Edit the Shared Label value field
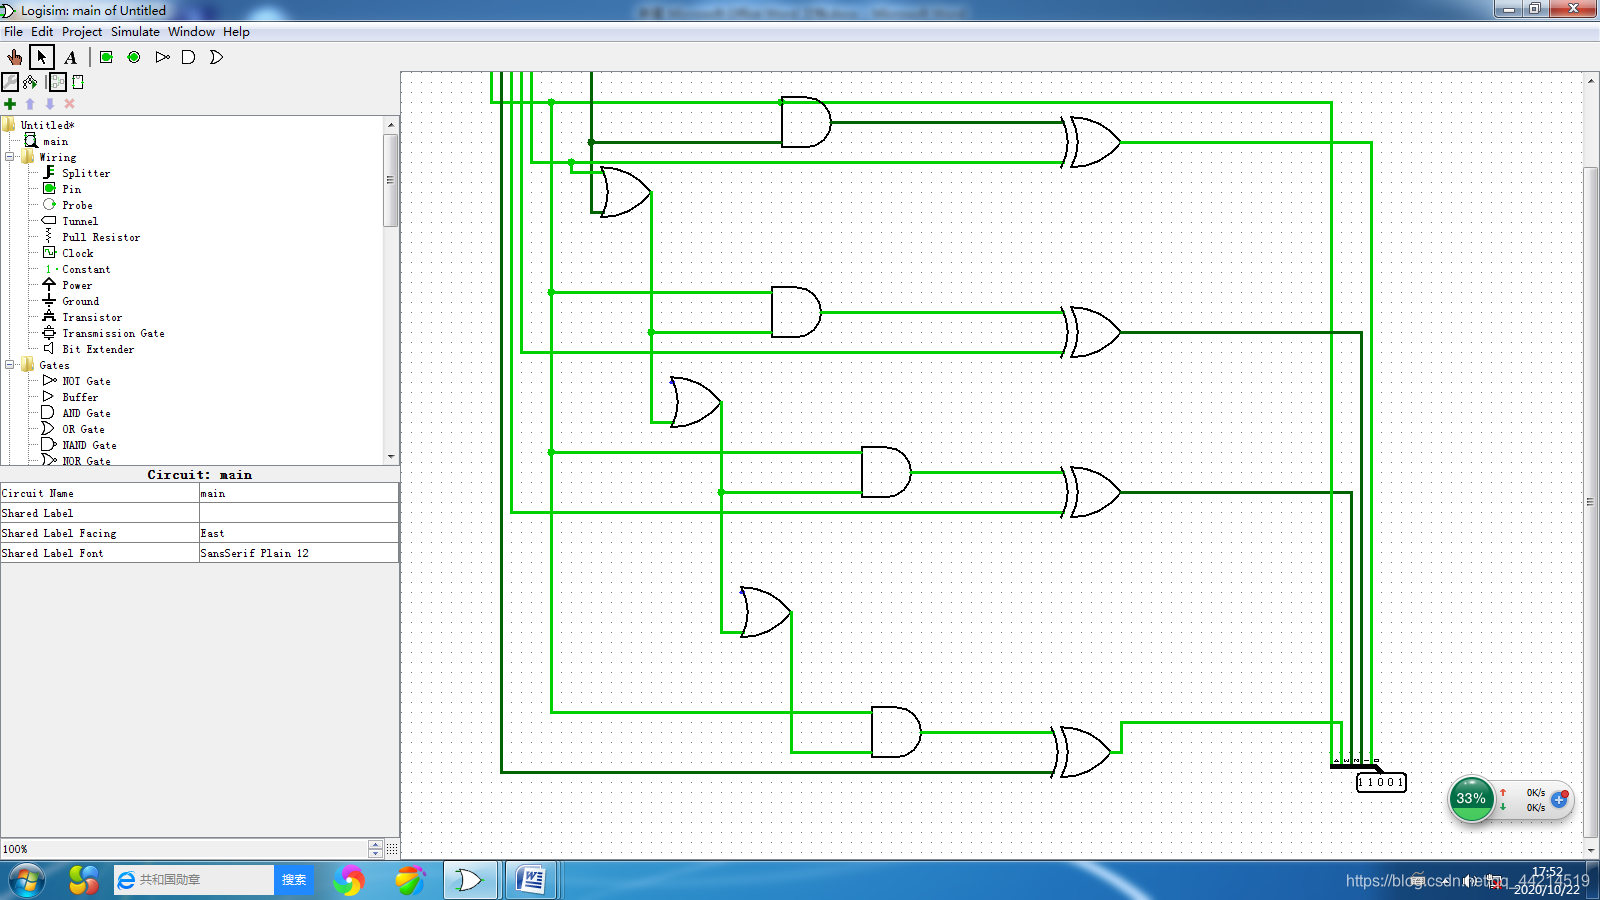 click(x=298, y=513)
